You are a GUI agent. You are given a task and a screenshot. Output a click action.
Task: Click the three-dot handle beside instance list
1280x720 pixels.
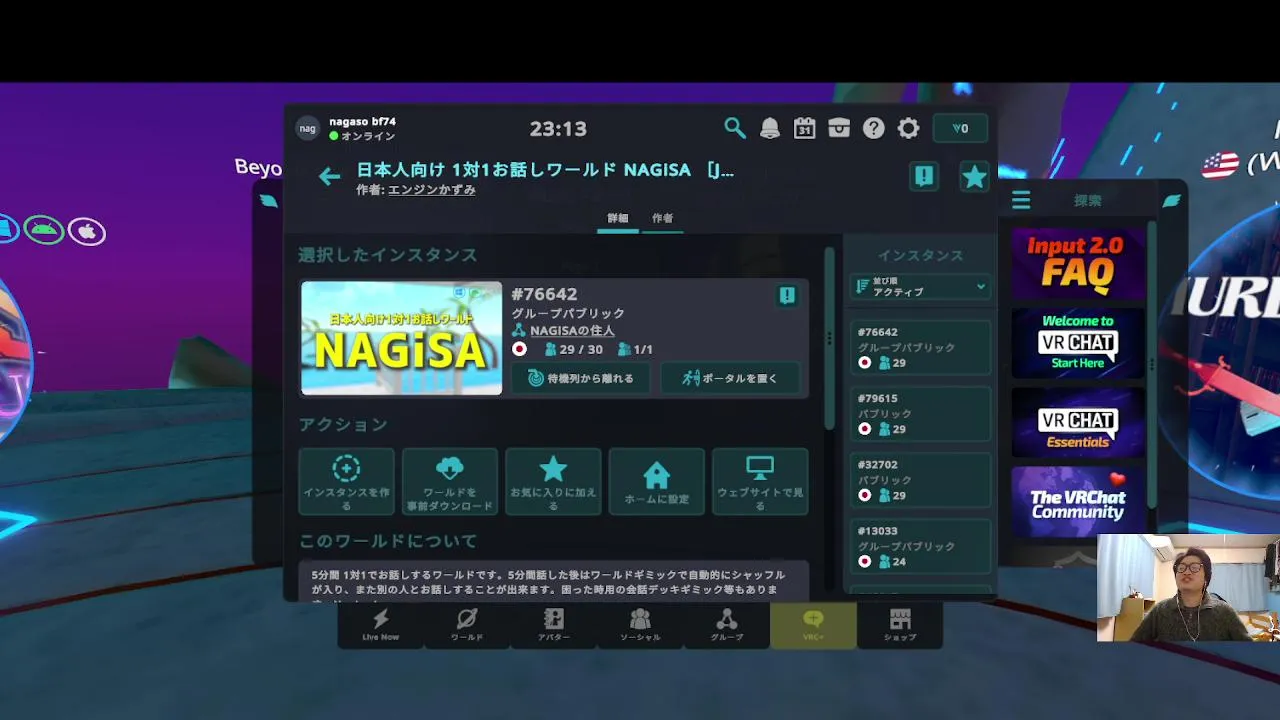click(829, 339)
